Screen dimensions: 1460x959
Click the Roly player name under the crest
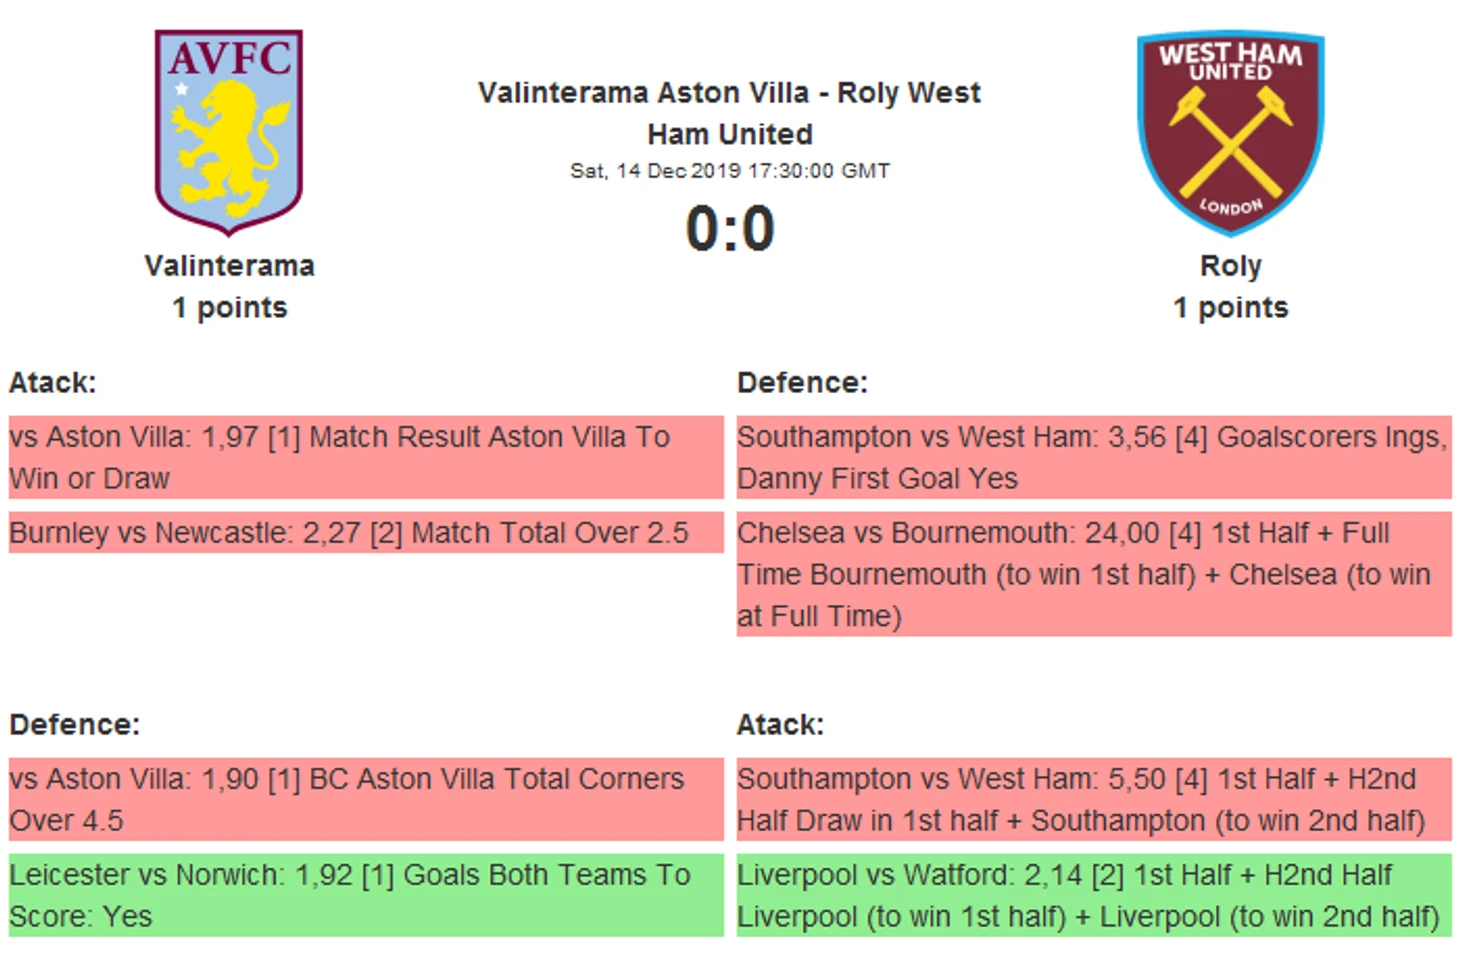click(x=1230, y=266)
